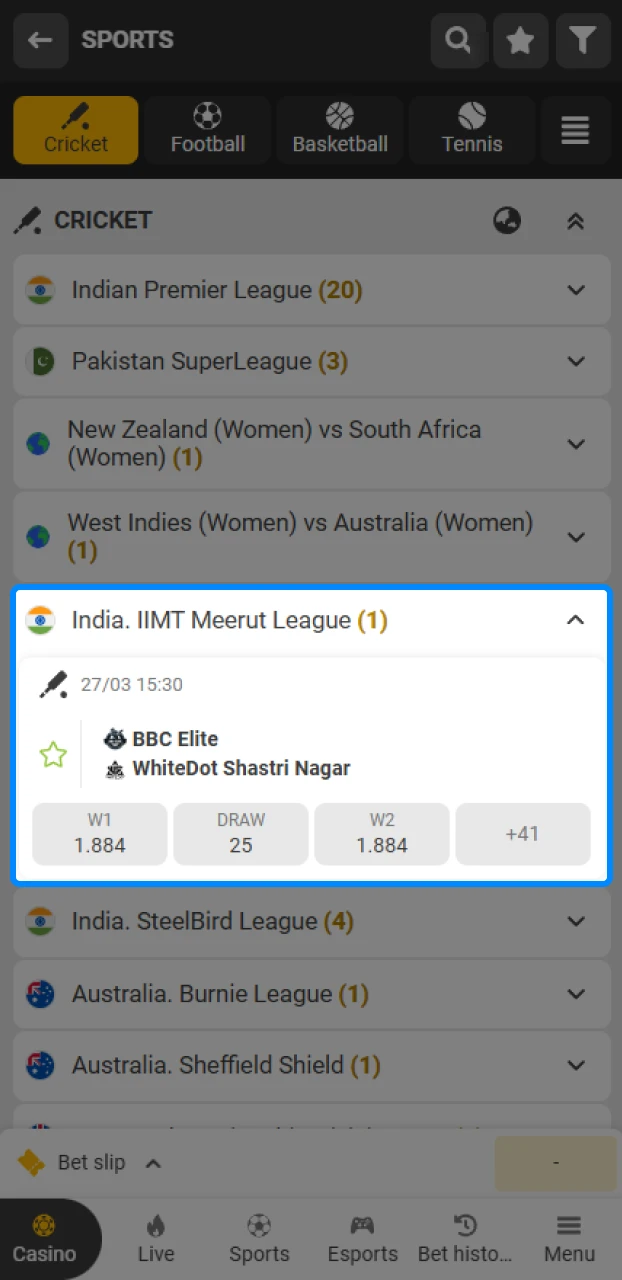Open favorites via the star icon in header
The height and width of the screenshot is (1280, 622).
[x=520, y=41]
